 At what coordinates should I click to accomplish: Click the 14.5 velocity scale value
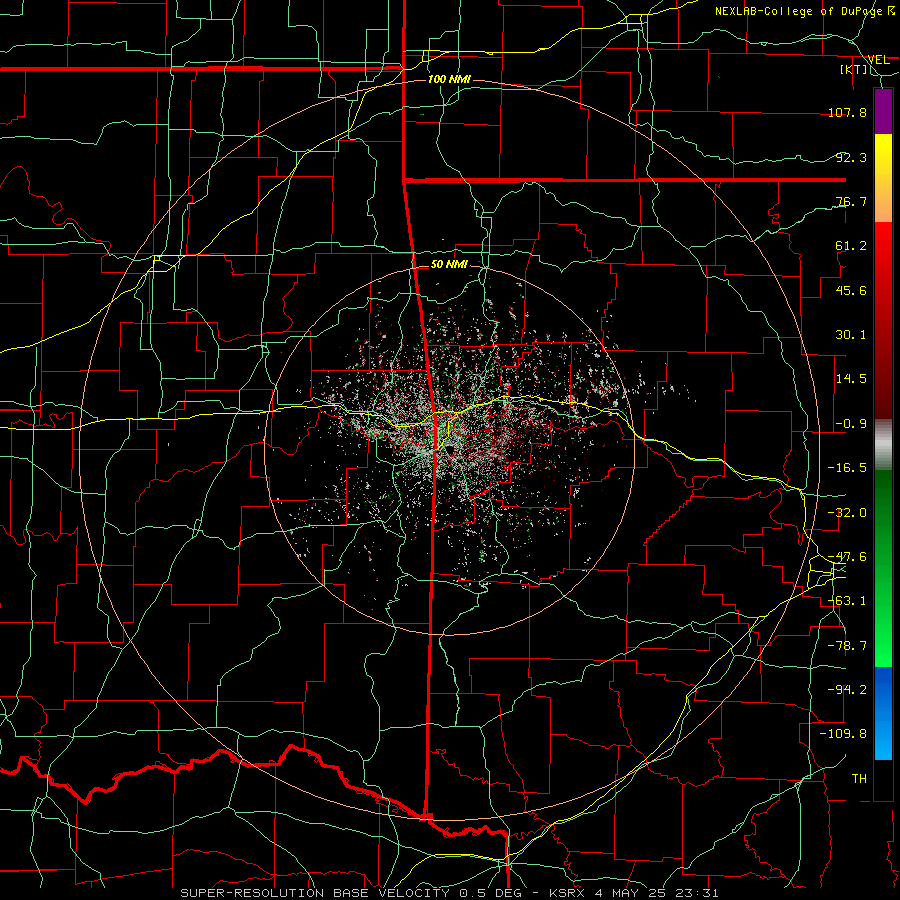coord(851,379)
